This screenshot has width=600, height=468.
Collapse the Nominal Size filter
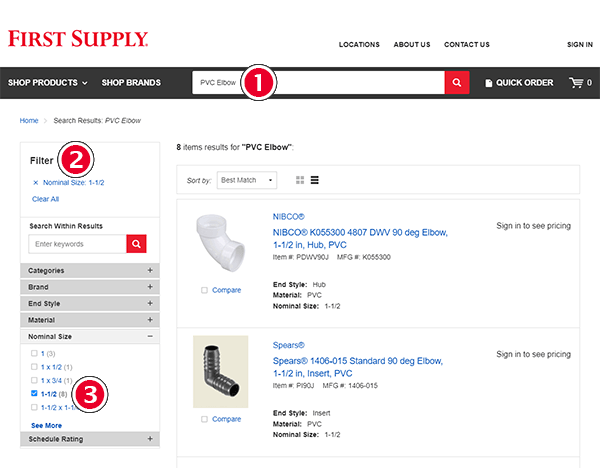pos(90,336)
